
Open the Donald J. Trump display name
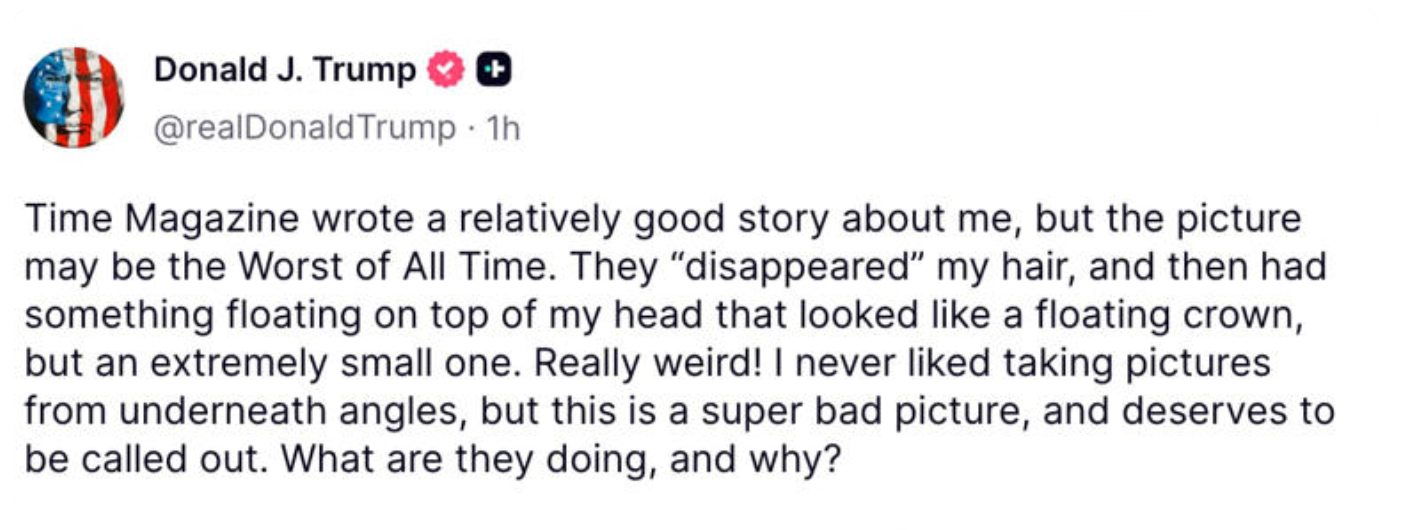click(x=284, y=70)
